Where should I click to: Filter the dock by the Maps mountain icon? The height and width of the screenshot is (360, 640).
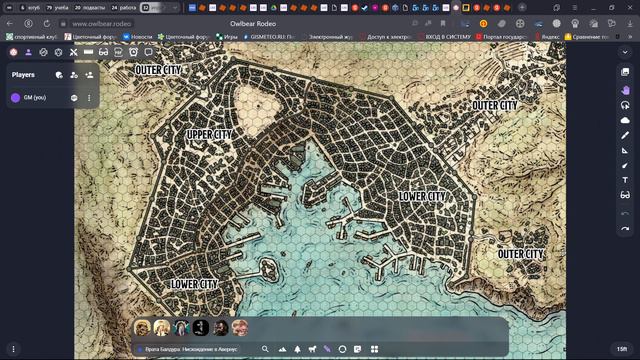(x=282, y=349)
